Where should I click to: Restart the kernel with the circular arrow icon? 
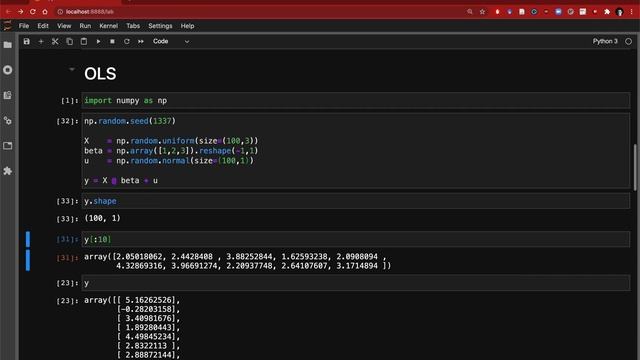[127, 41]
